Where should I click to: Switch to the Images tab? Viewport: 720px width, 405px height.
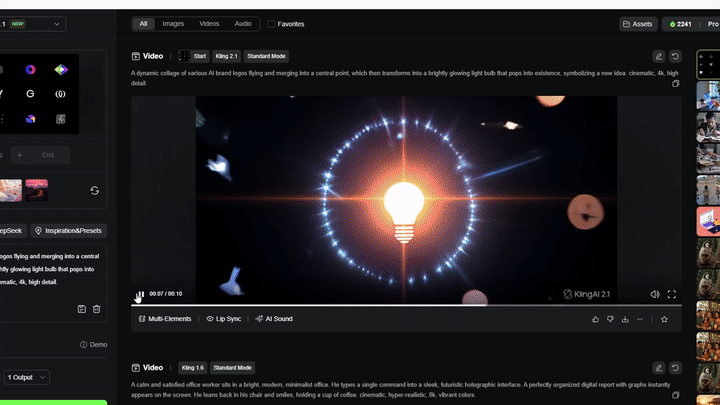pyautogui.click(x=174, y=23)
